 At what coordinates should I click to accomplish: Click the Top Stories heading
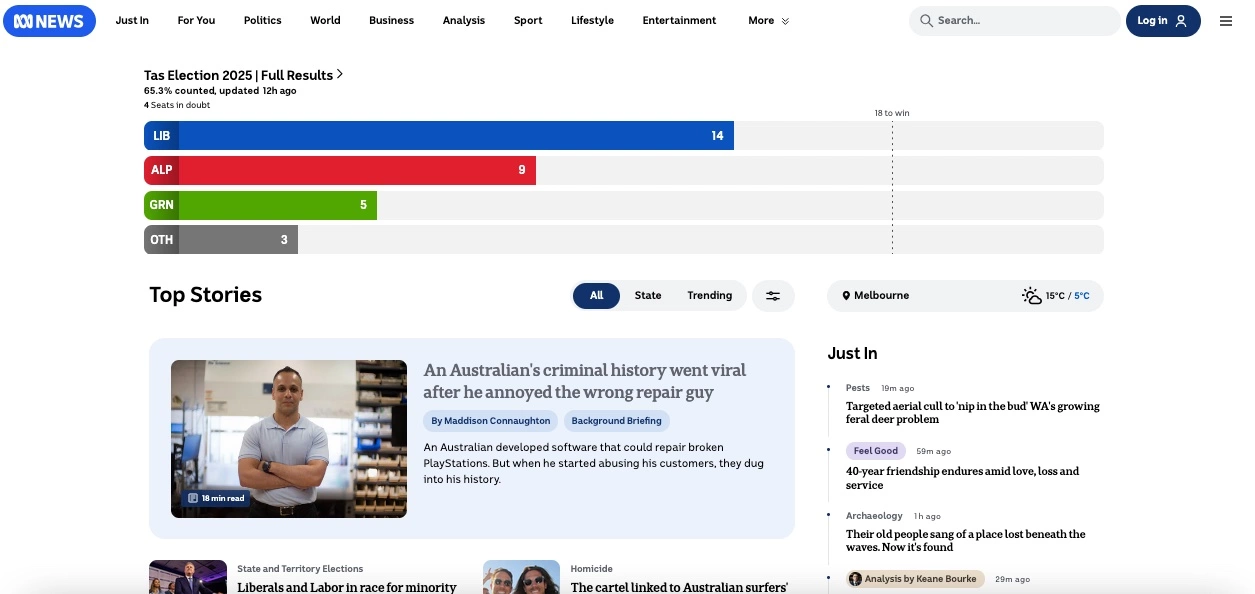[x=206, y=295]
